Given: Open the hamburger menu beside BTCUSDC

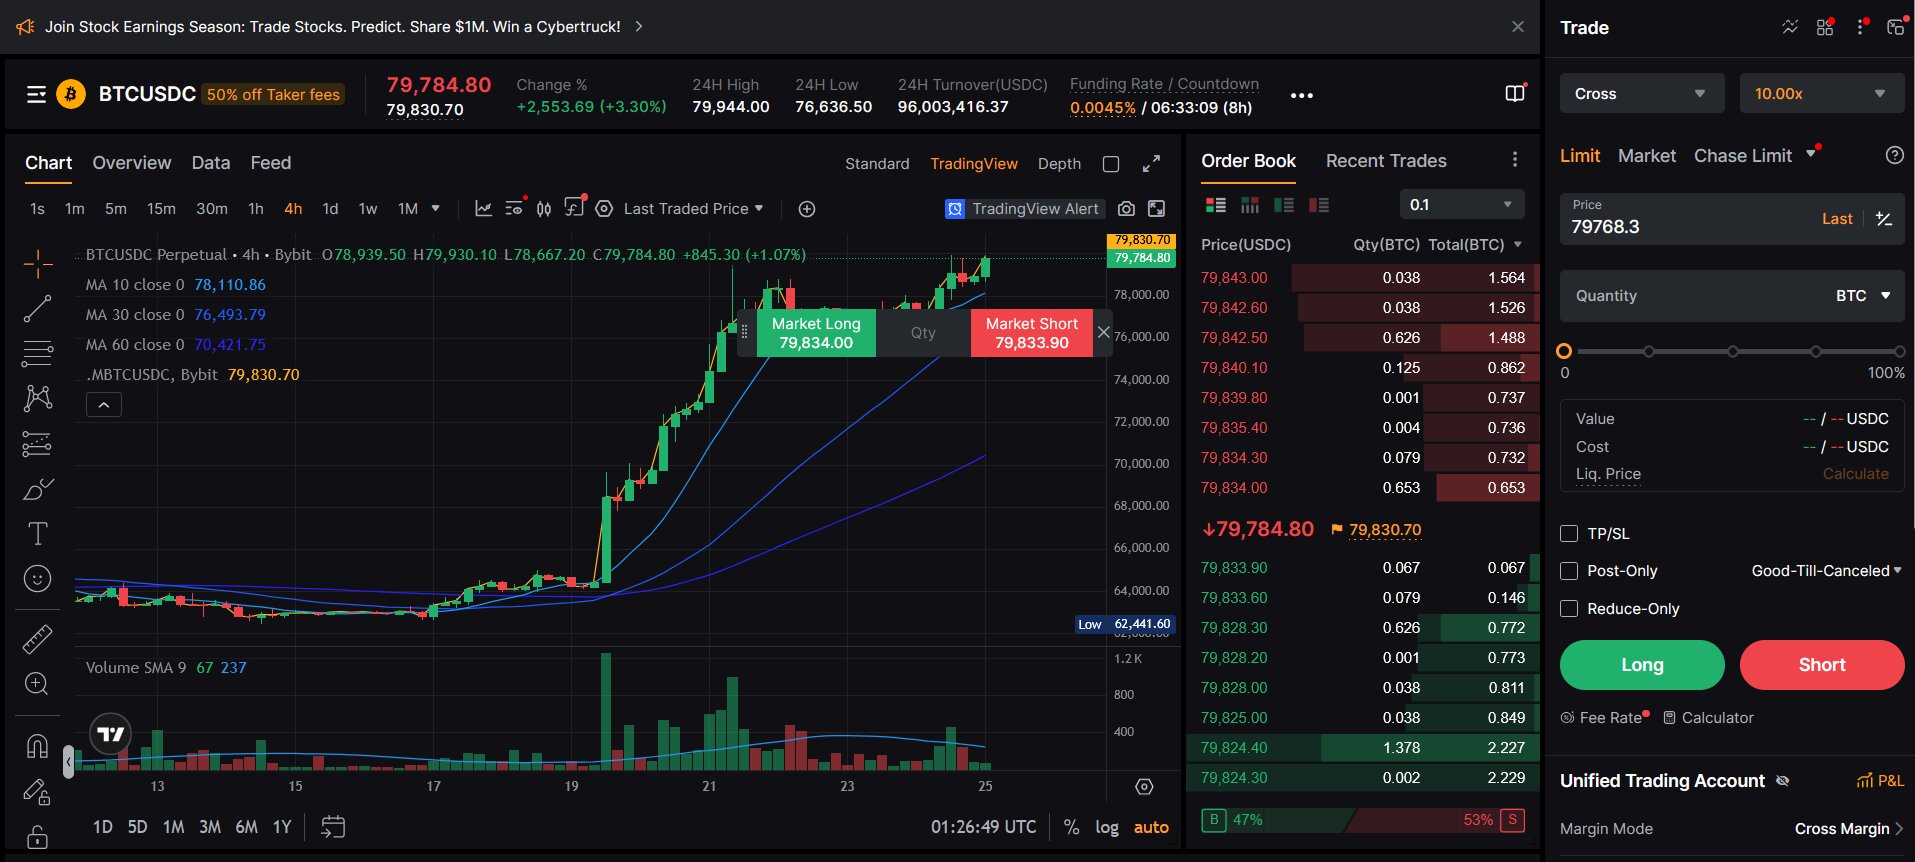Looking at the screenshot, I should click(x=37, y=94).
